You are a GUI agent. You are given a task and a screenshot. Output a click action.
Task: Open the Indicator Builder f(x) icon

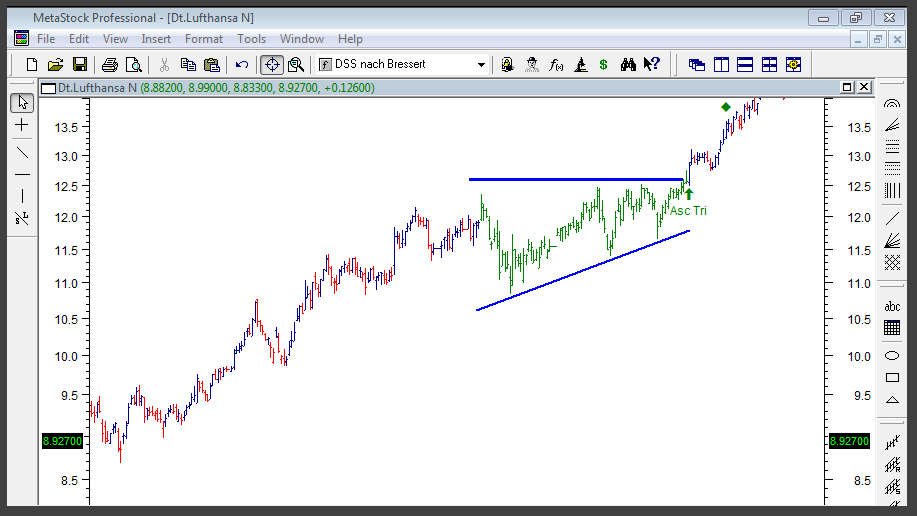556,64
